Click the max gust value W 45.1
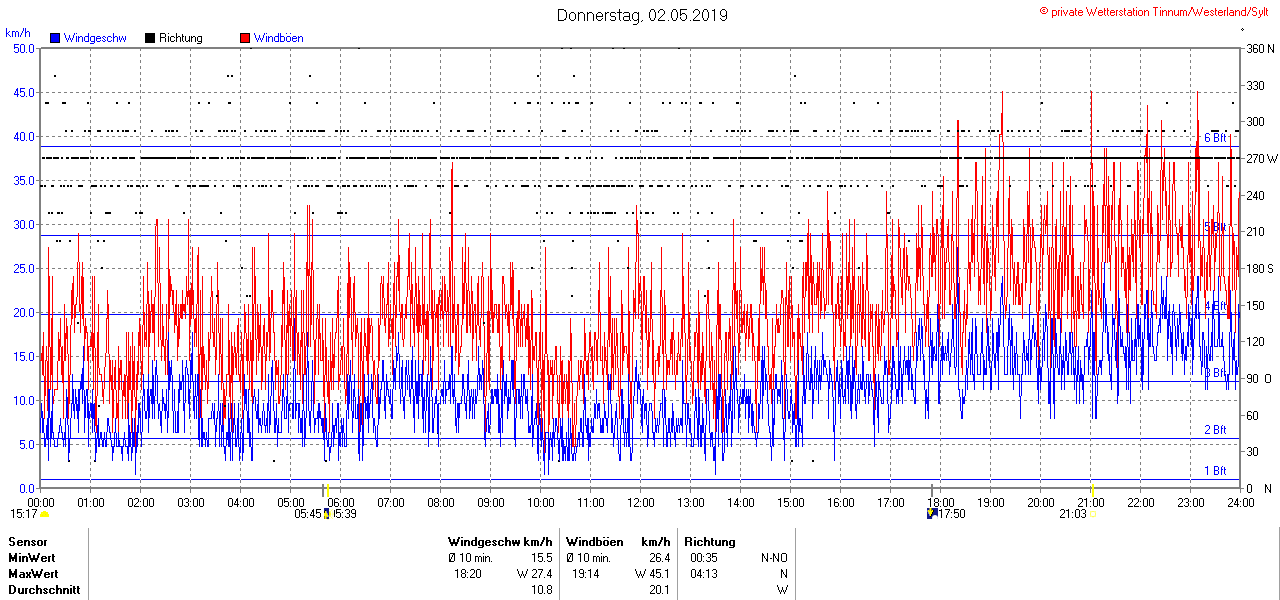Image resolution: width=1280 pixels, height=600 pixels. pos(653,574)
